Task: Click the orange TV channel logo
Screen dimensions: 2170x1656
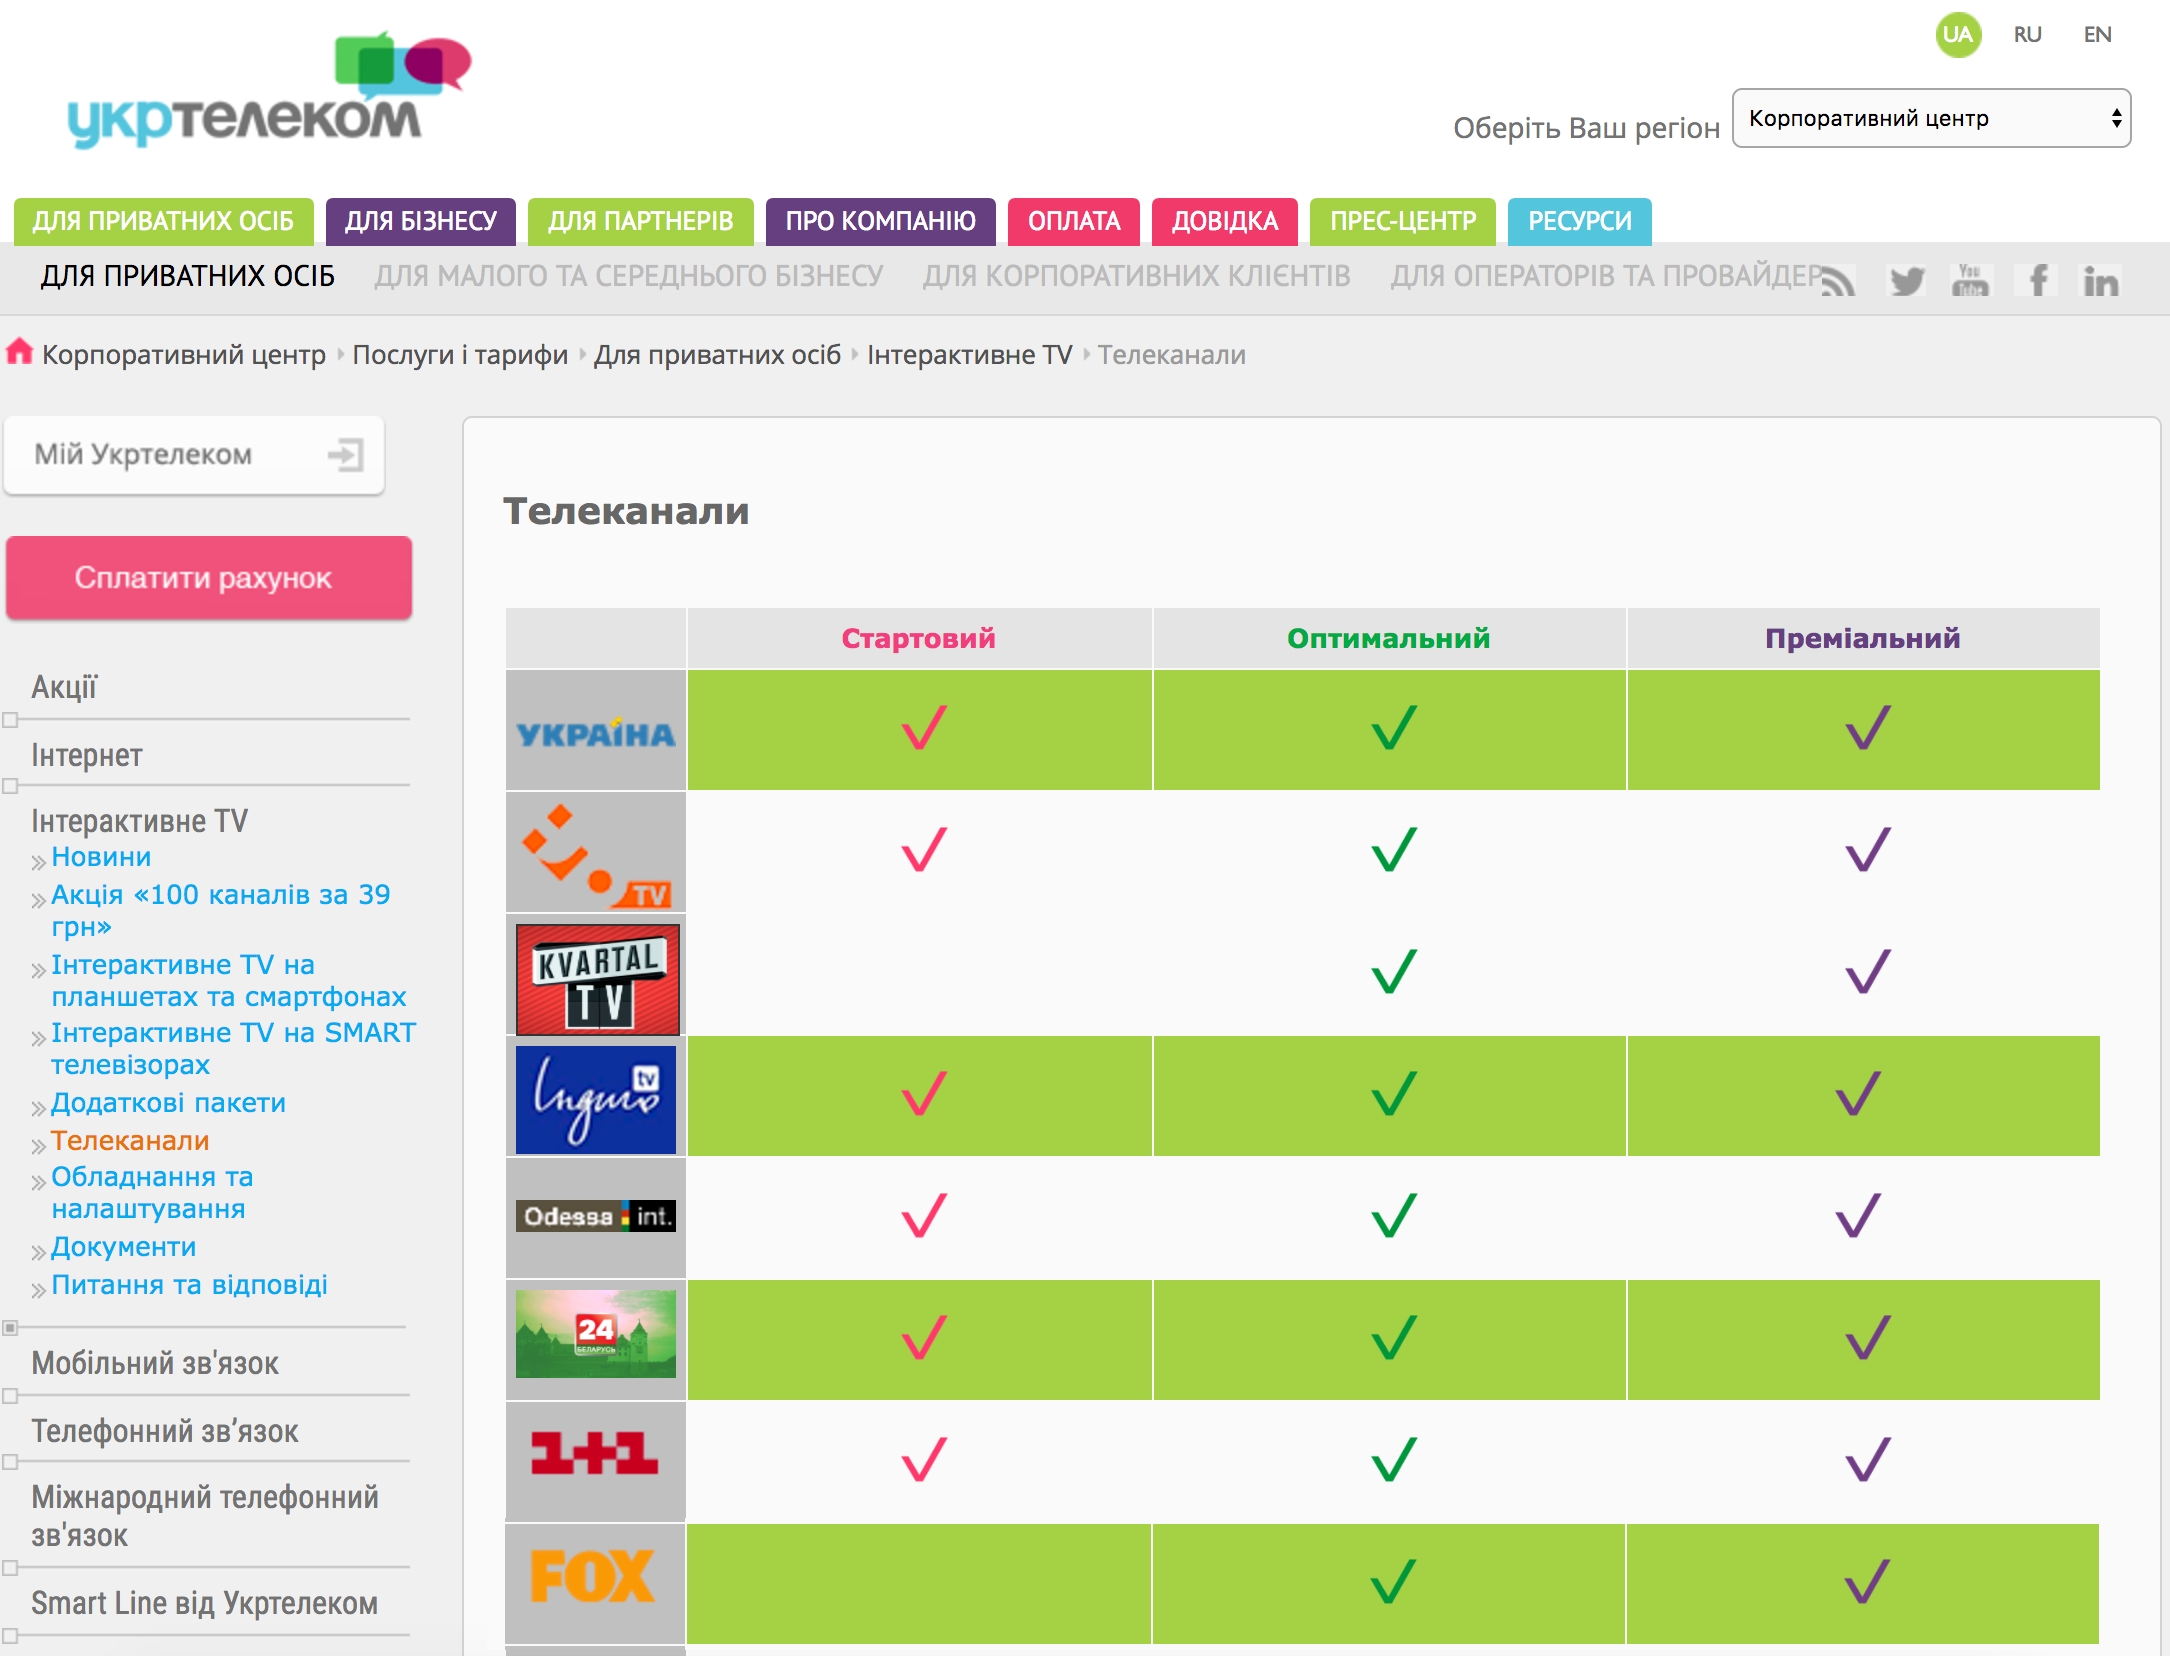Action: 596,854
